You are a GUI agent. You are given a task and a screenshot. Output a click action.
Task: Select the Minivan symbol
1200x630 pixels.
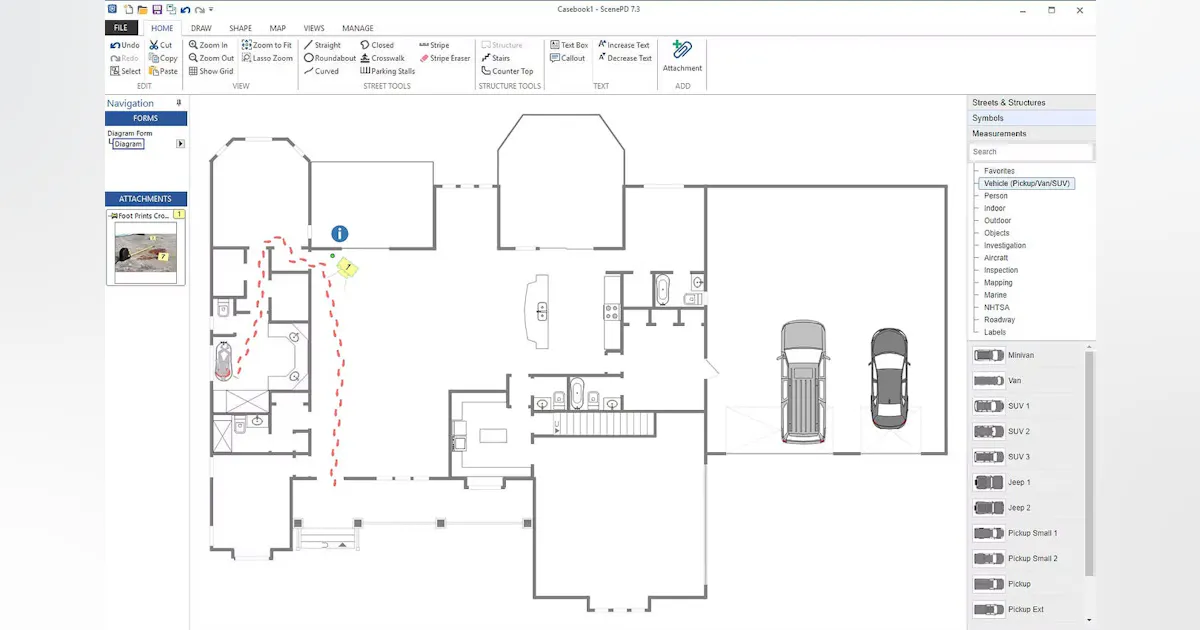coord(1003,355)
